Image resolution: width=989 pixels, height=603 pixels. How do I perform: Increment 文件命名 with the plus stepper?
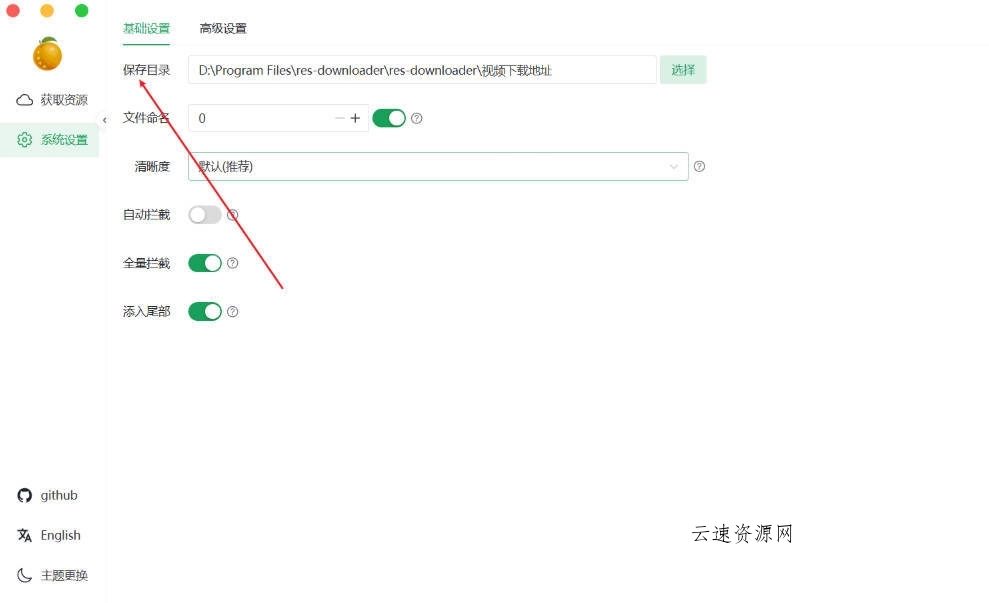point(356,118)
